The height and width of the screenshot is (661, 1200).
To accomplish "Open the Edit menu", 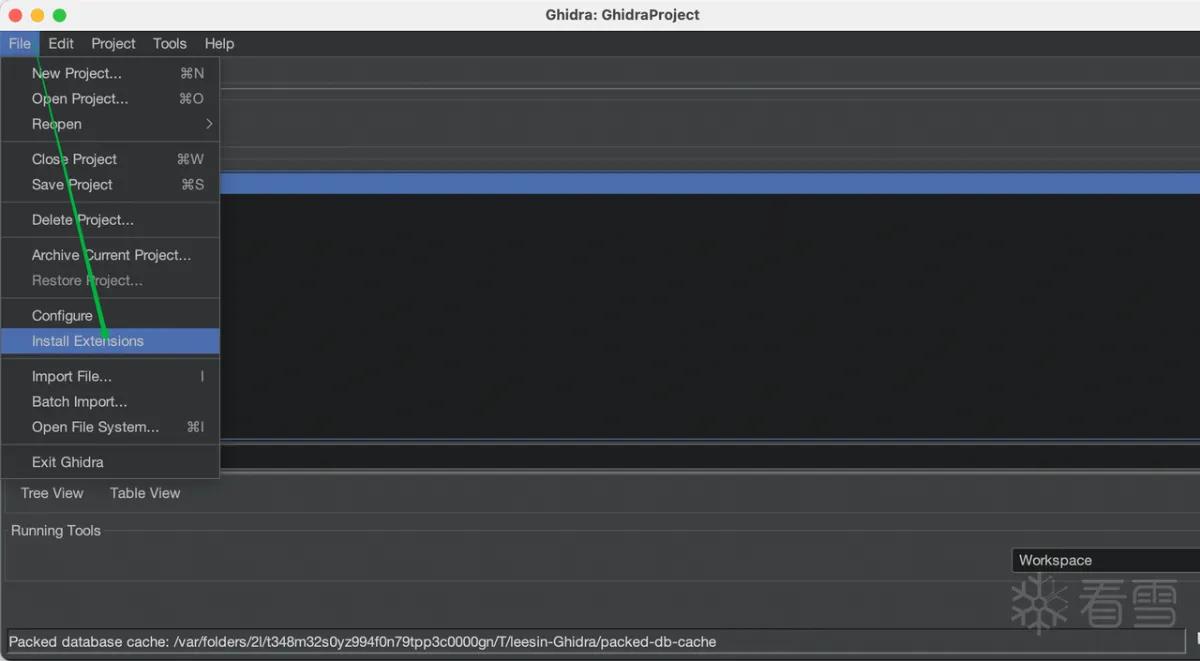I will point(61,43).
